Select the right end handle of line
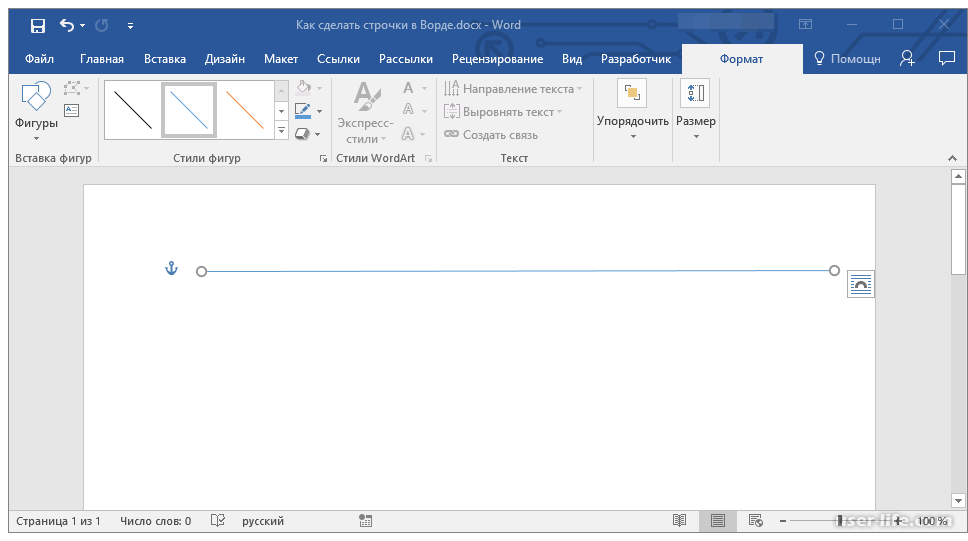Viewport: 968px width, 541px height. click(x=834, y=270)
